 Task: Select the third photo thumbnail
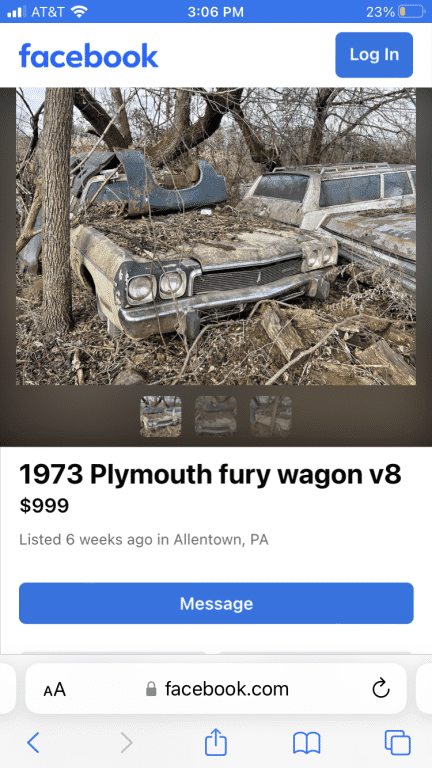tap(270, 416)
